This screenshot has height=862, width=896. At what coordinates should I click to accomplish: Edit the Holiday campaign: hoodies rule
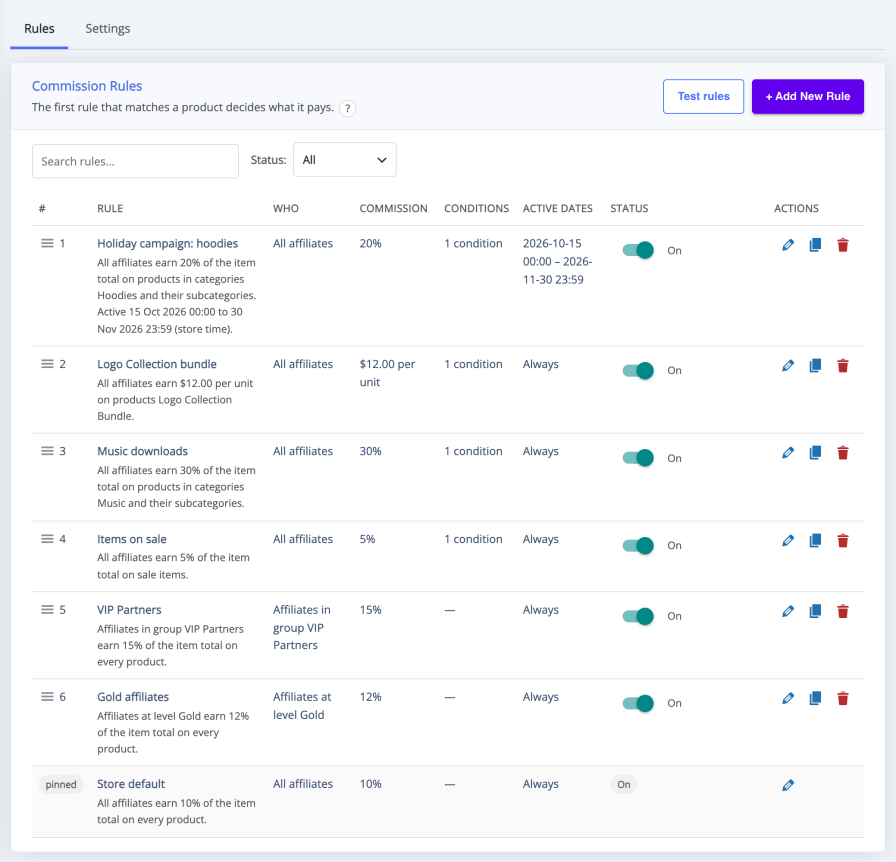[x=788, y=245]
